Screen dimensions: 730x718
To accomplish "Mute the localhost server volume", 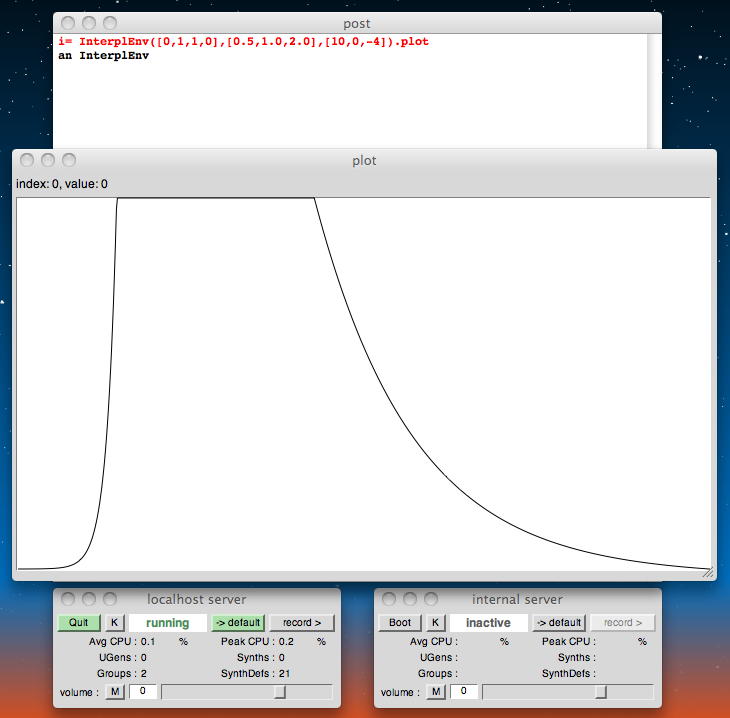I will pos(115,691).
